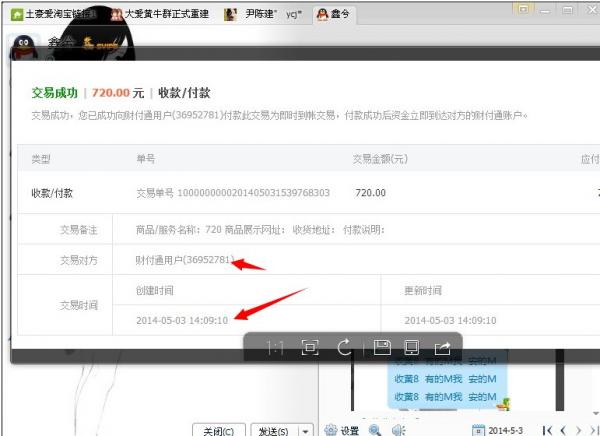600x436 pixels.
Task: Share the image via forward arrow icon
Action: 442,348
